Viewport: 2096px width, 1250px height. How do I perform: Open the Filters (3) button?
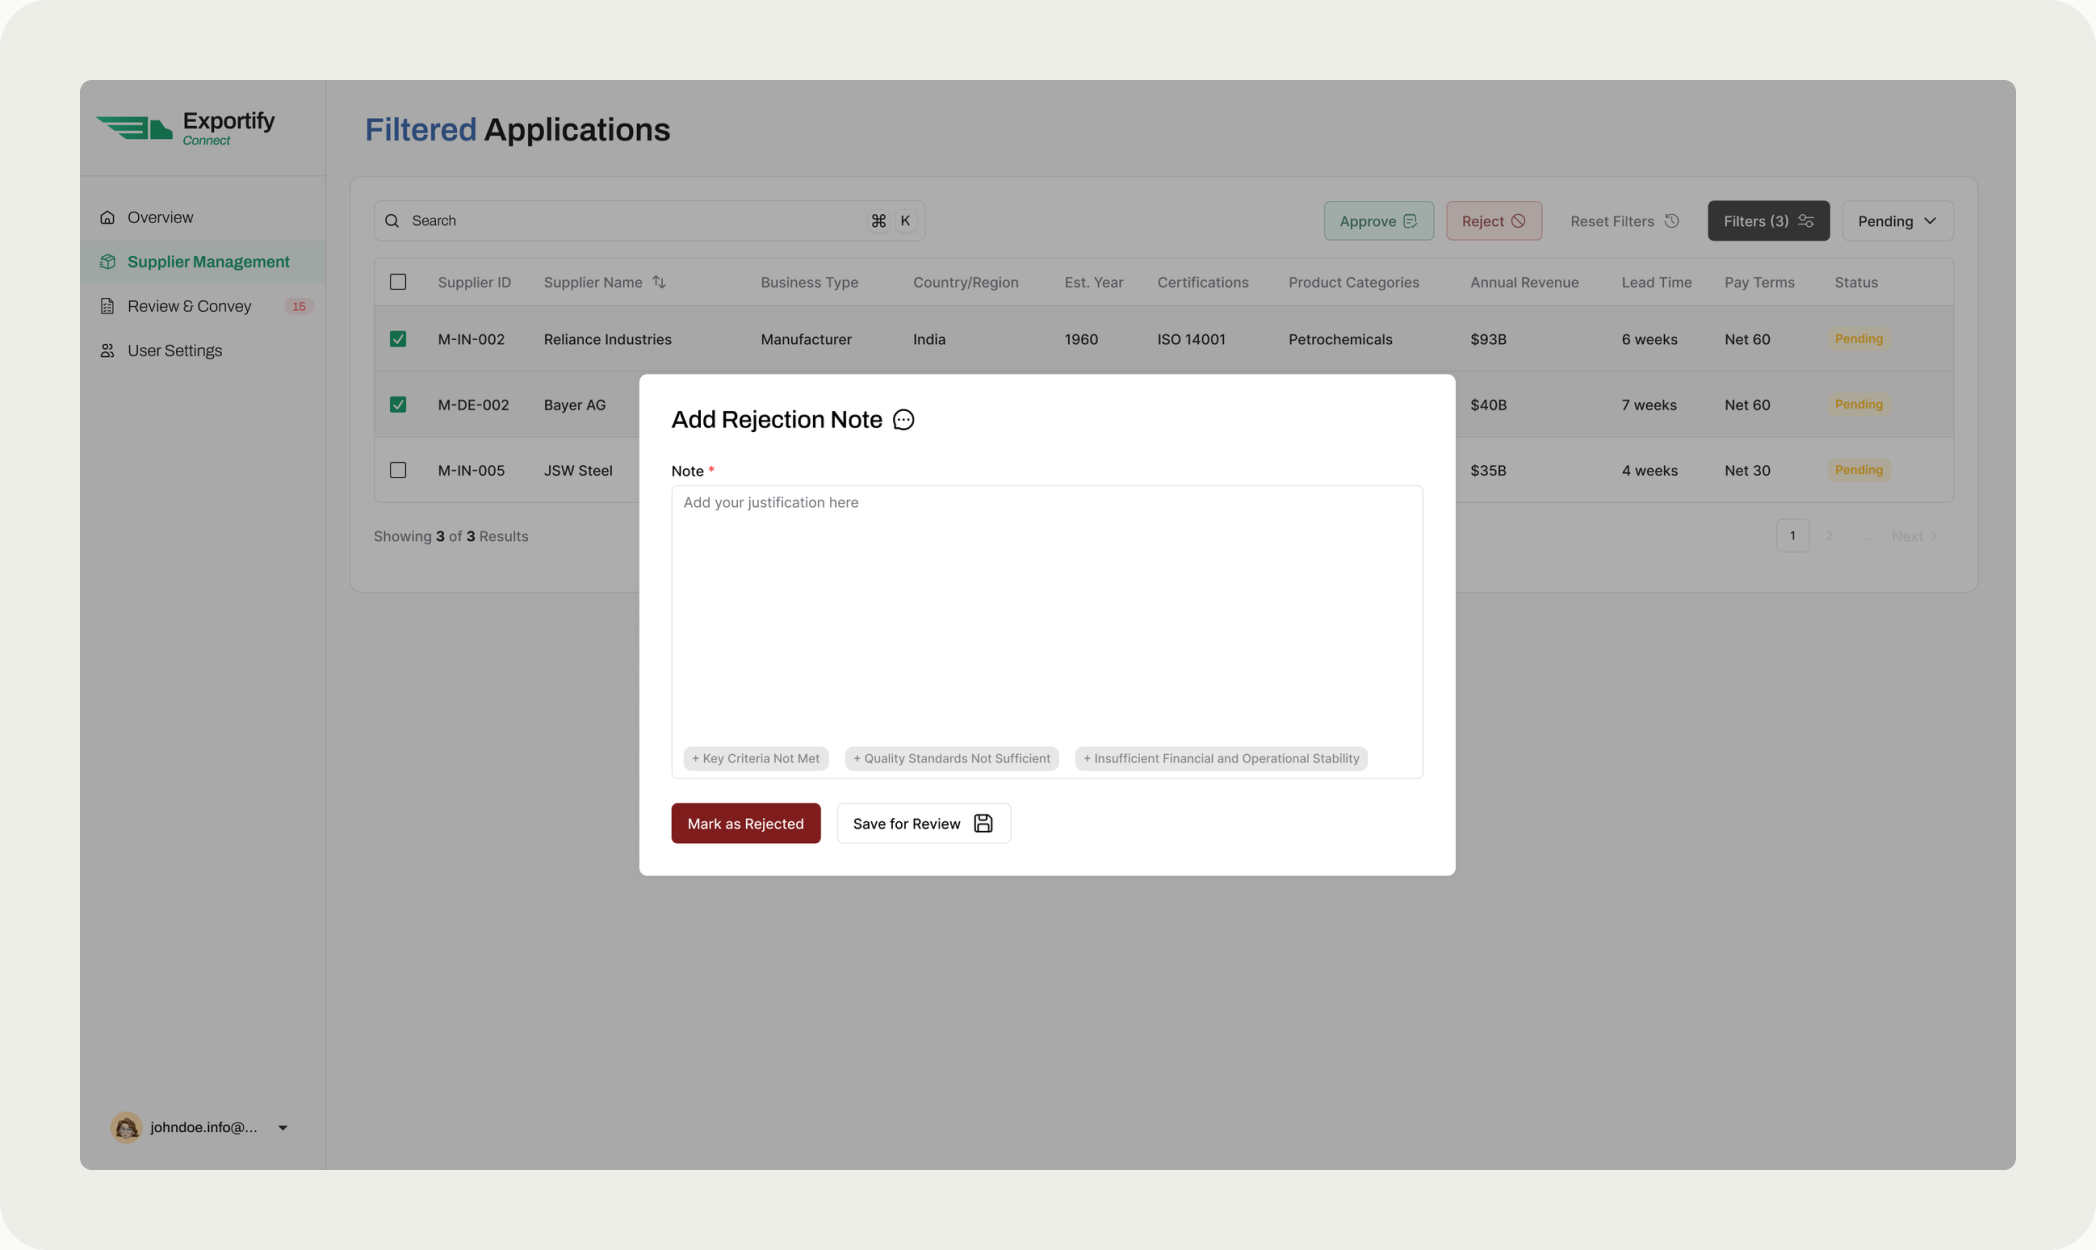(x=1768, y=221)
